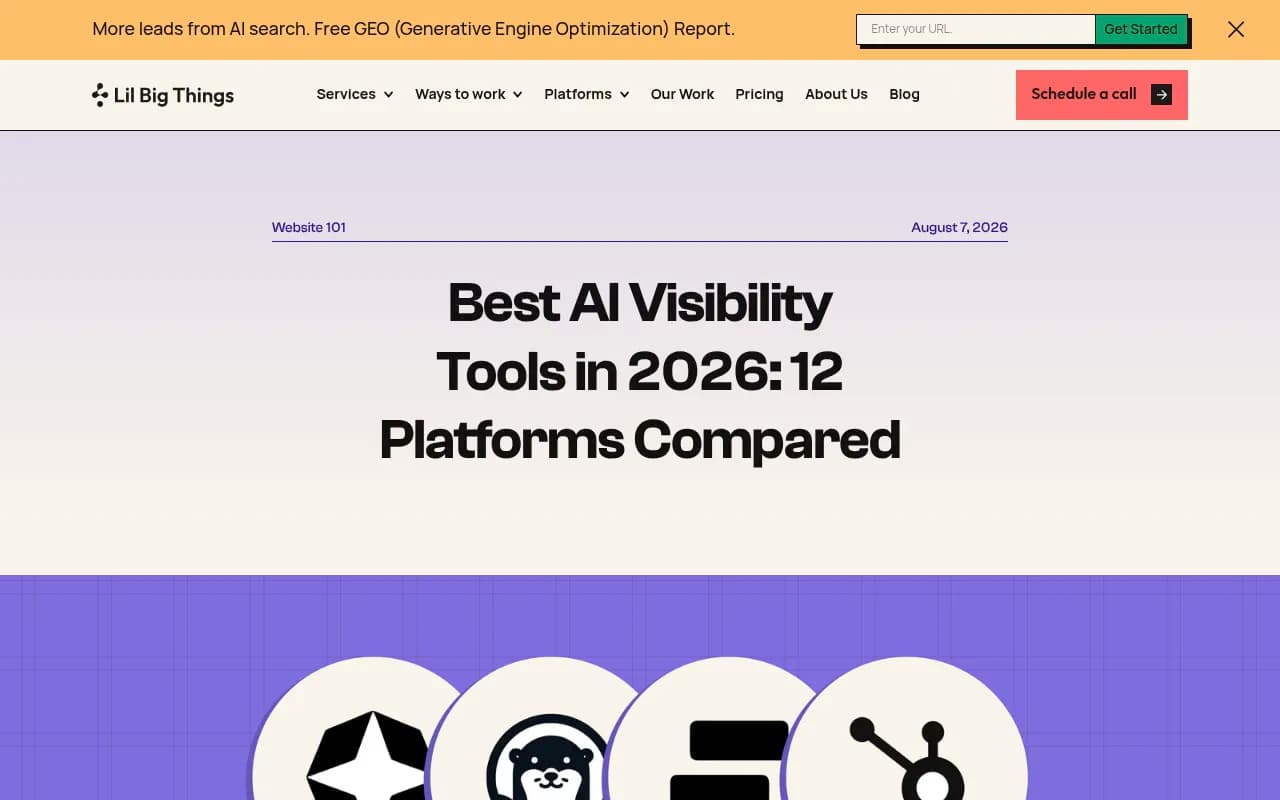Image resolution: width=1280 pixels, height=800 pixels.
Task: Expand the Ways to work dropdown
Action: pos(469,94)
